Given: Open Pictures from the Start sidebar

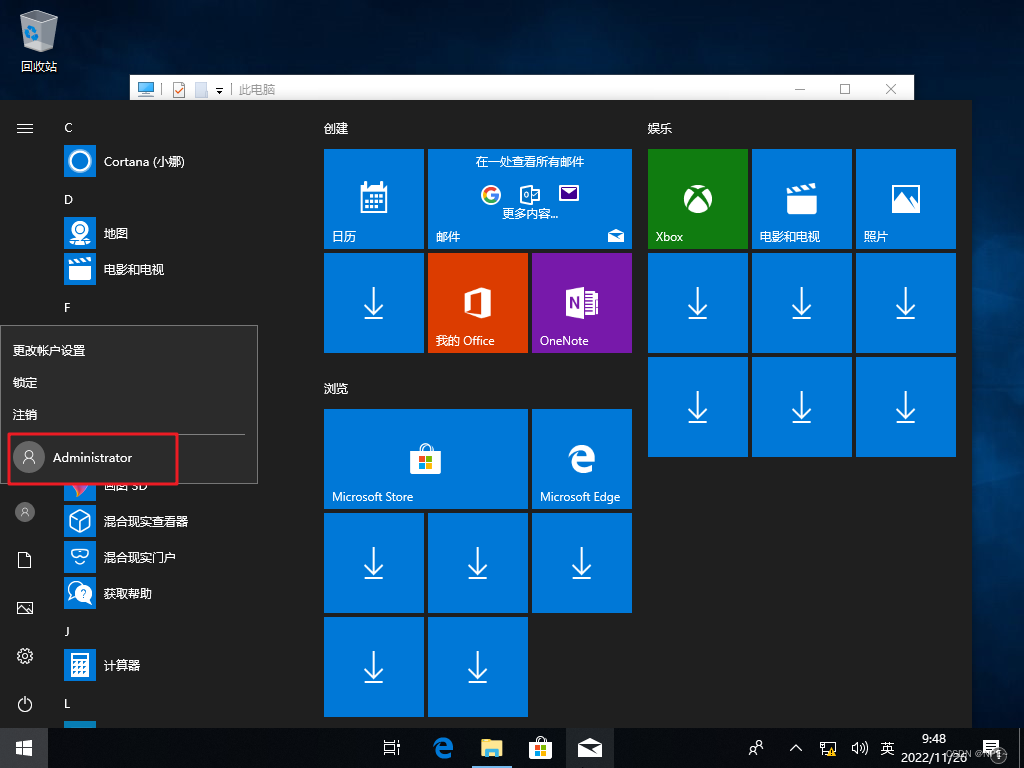Looking at the screenshot, I should (25, 608).
